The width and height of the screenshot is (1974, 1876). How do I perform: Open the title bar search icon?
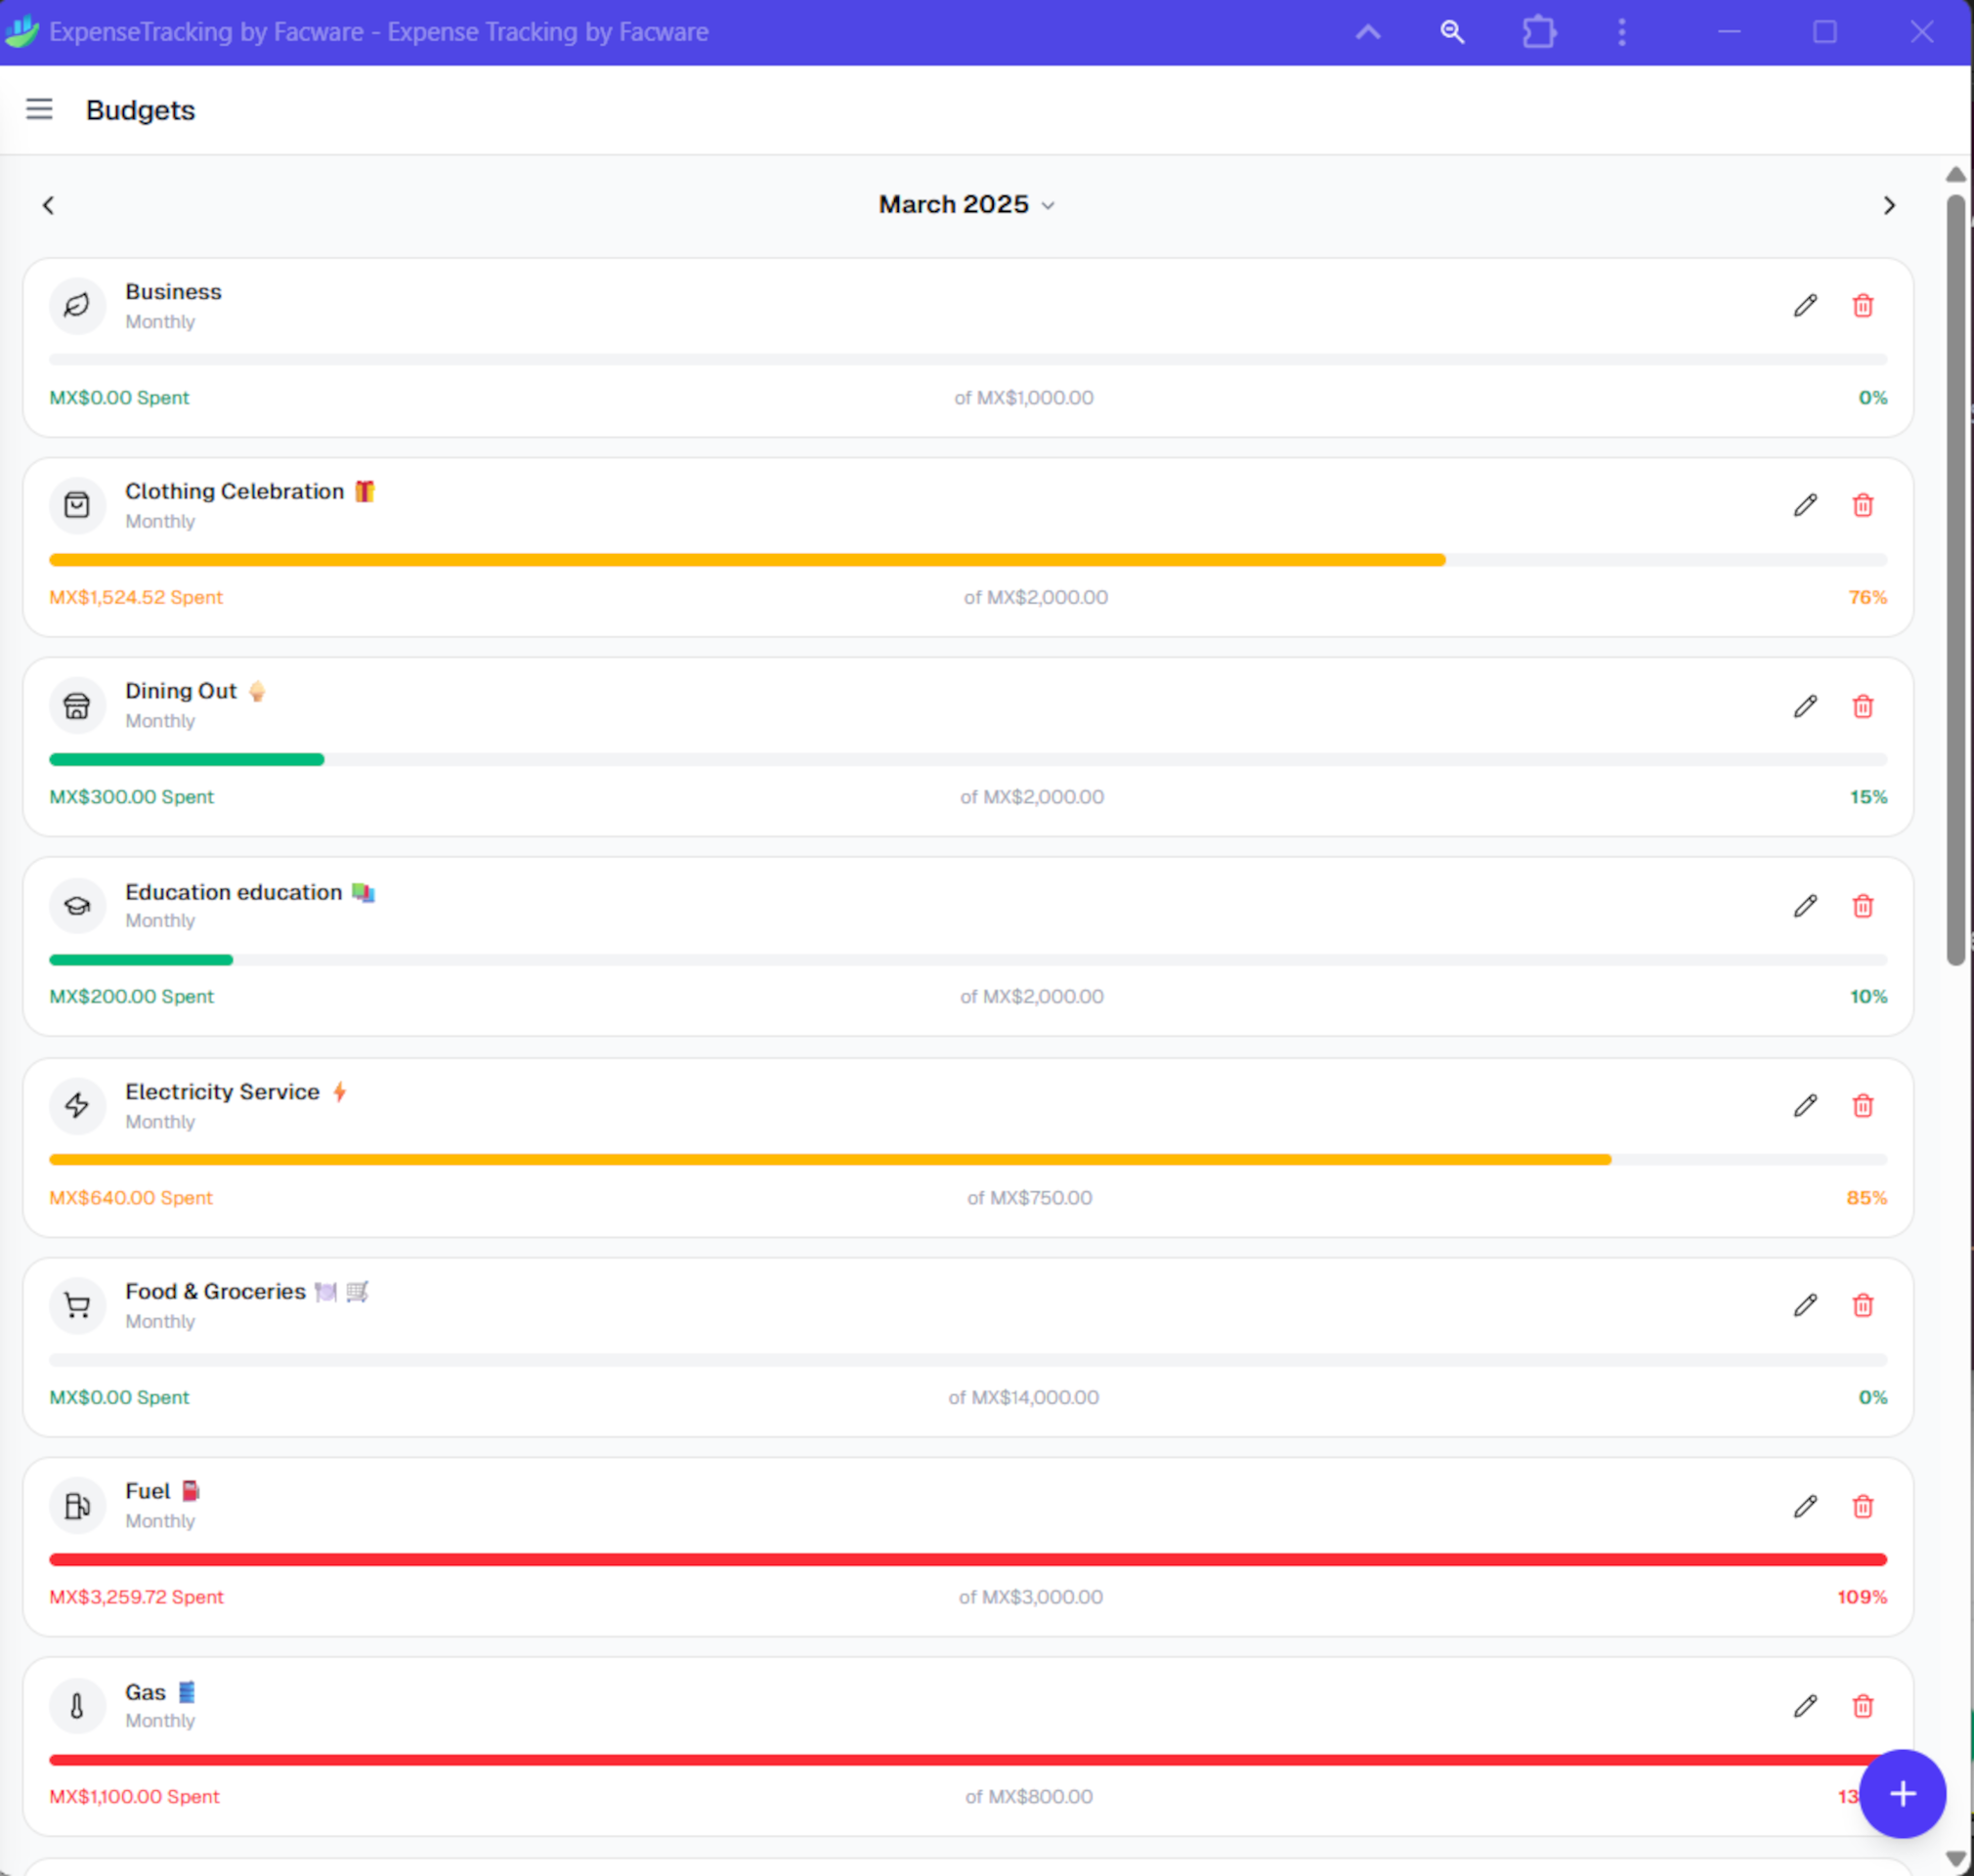pyautogui.click(x=1452, y=32)
